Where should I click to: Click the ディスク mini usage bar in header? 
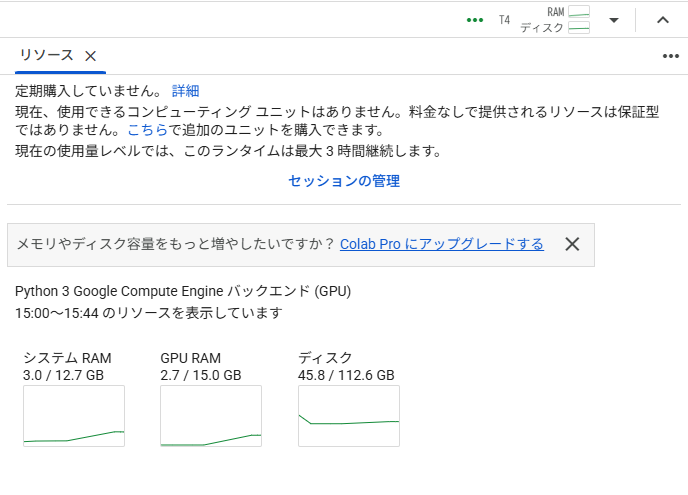[578, 28]
